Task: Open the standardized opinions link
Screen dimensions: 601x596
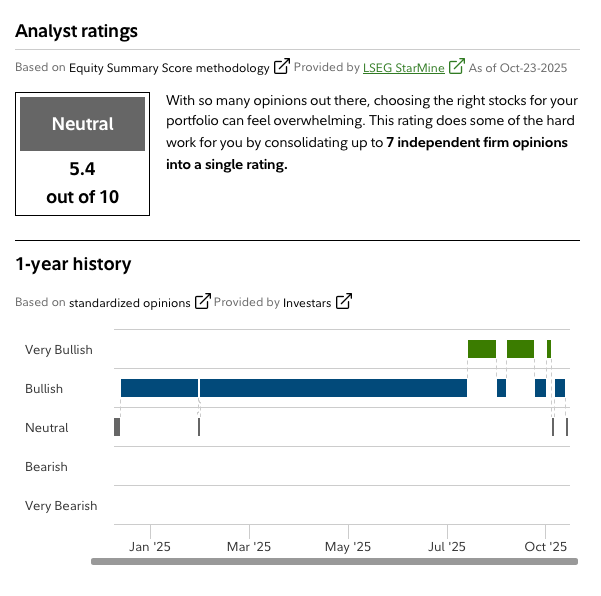Action: 129,302
